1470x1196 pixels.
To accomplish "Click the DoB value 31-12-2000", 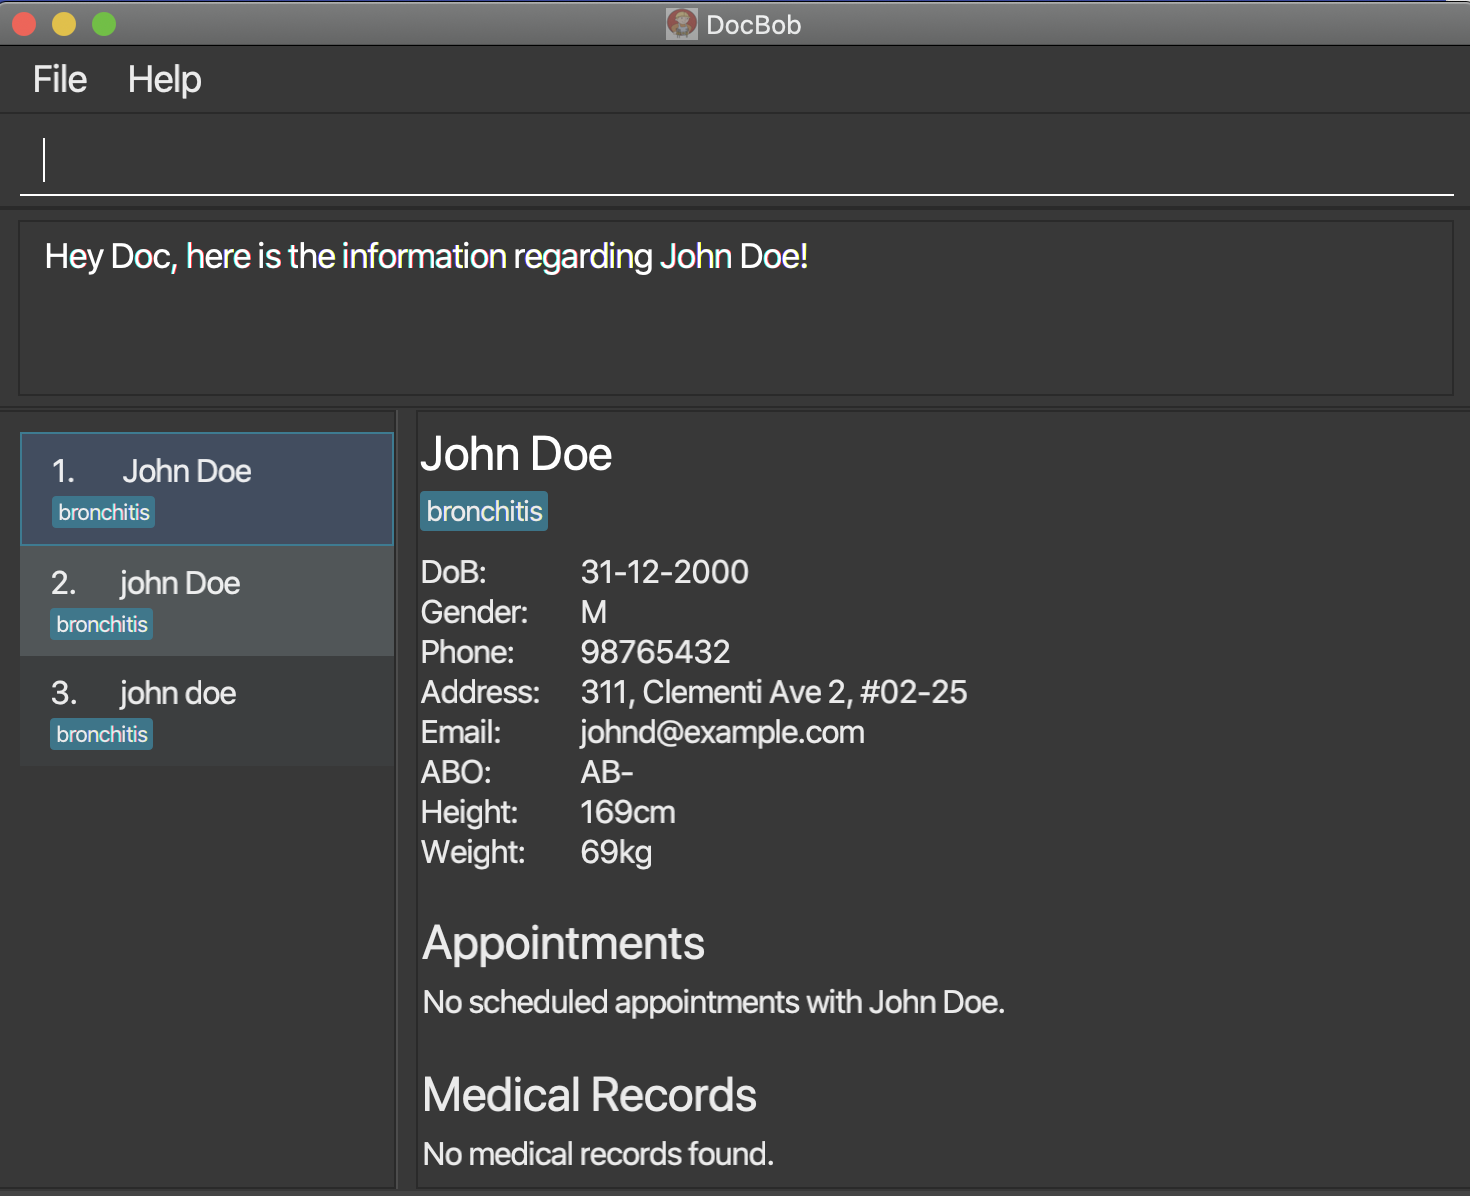I will click(x=665, y=572).
